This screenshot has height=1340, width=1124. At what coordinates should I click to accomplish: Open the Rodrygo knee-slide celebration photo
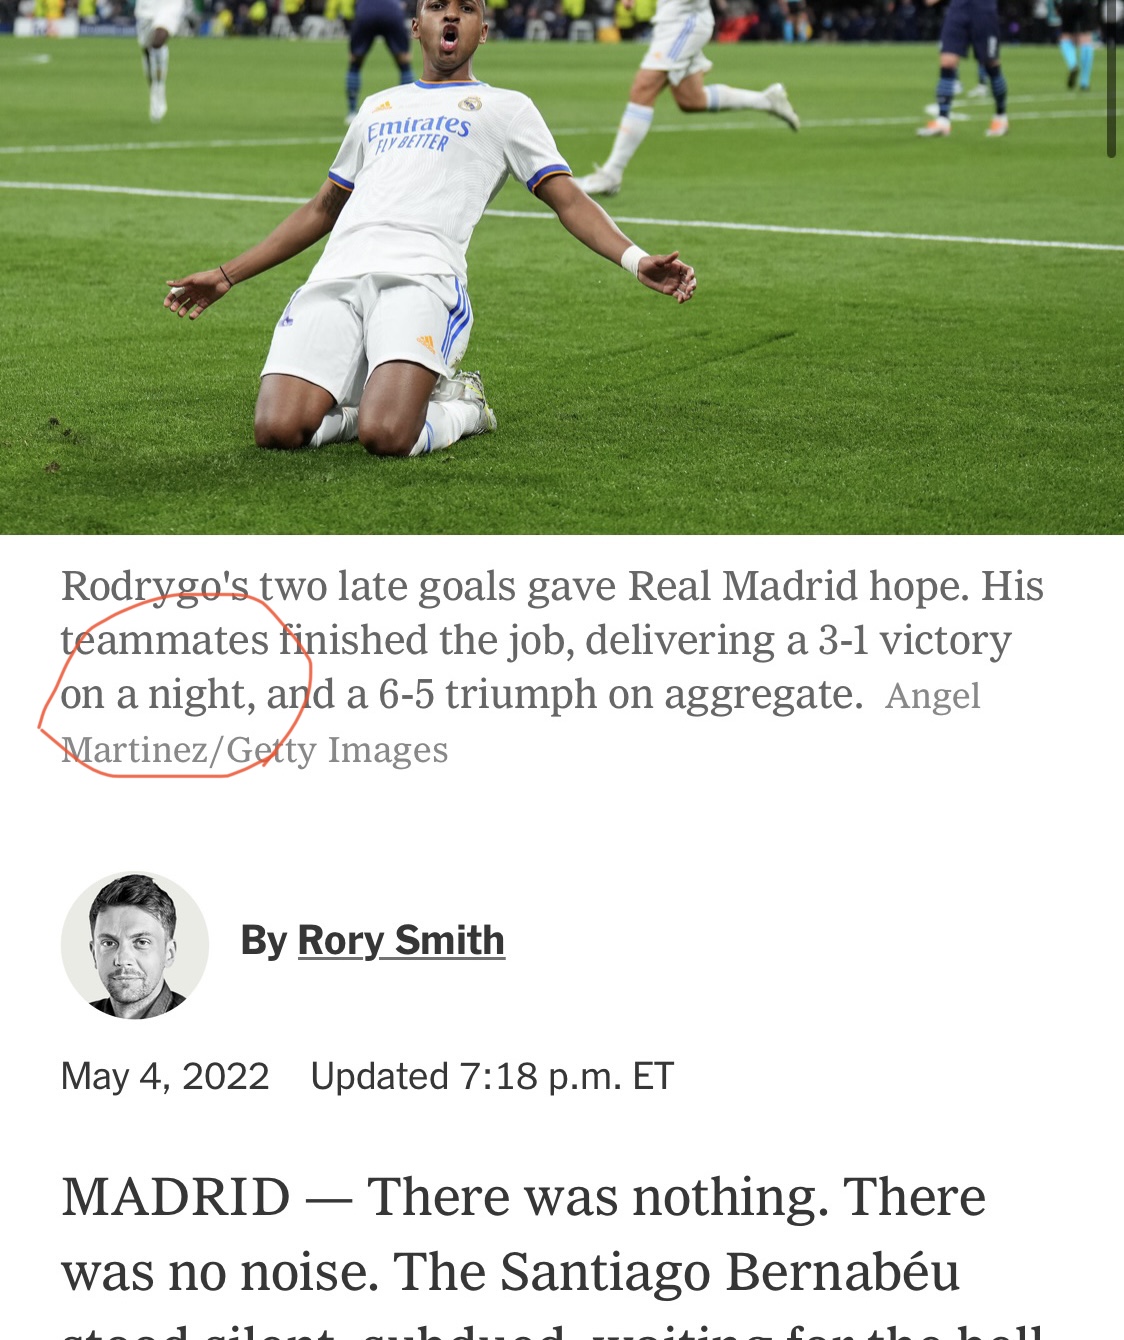pyautogui.click(x=562, y=267)
